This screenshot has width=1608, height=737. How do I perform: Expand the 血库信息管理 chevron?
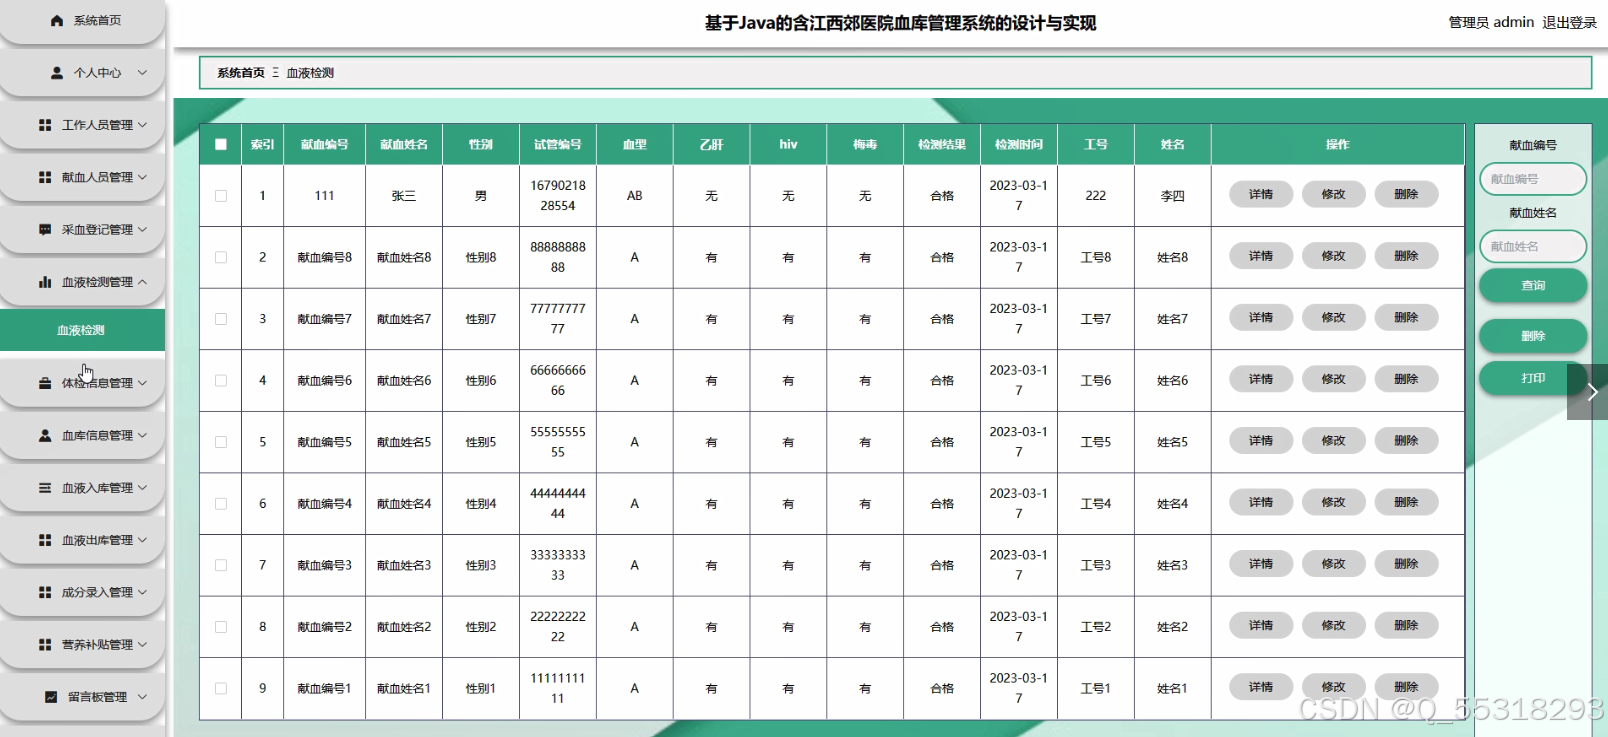click(142, 435)
